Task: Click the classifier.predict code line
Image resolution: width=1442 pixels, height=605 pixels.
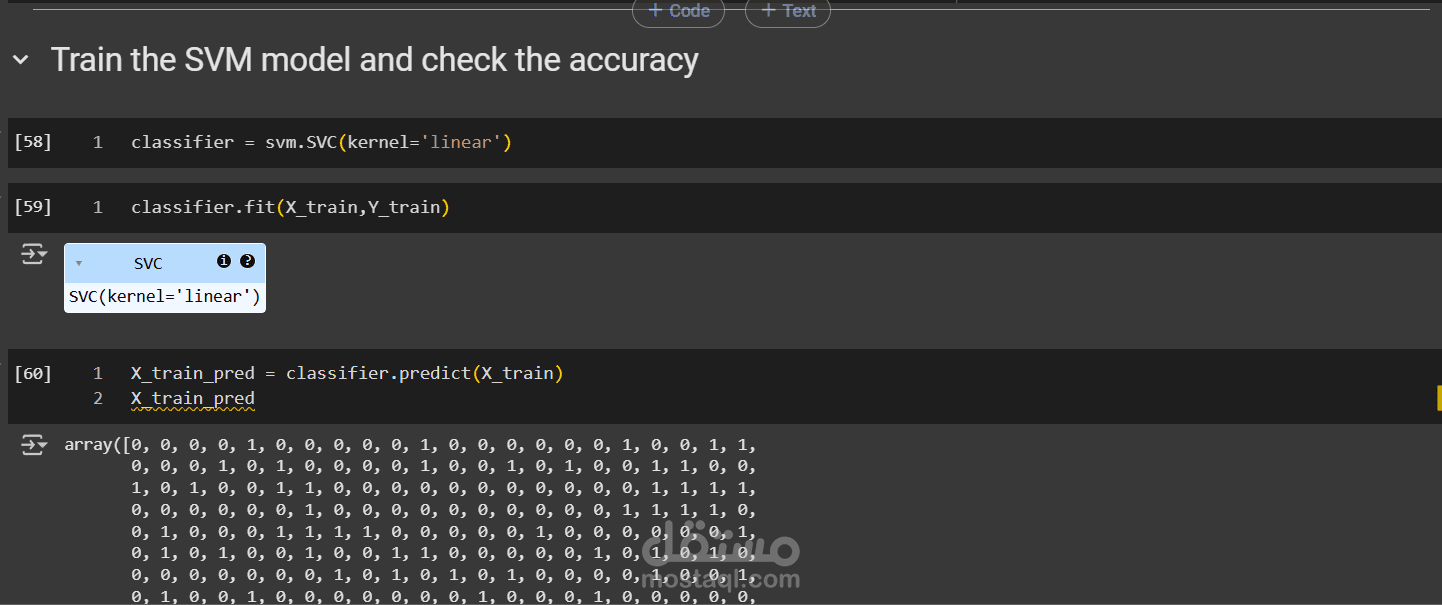Action: tap(347, 373)
